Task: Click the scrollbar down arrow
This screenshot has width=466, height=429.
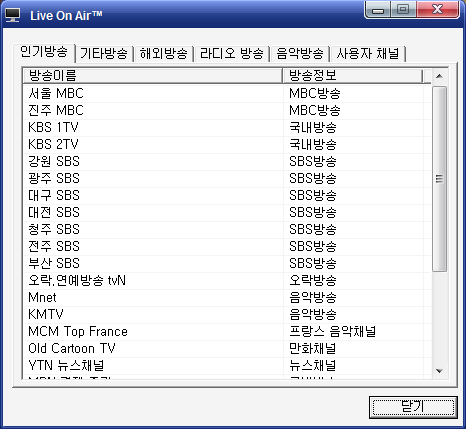Action: pos(439,371)
